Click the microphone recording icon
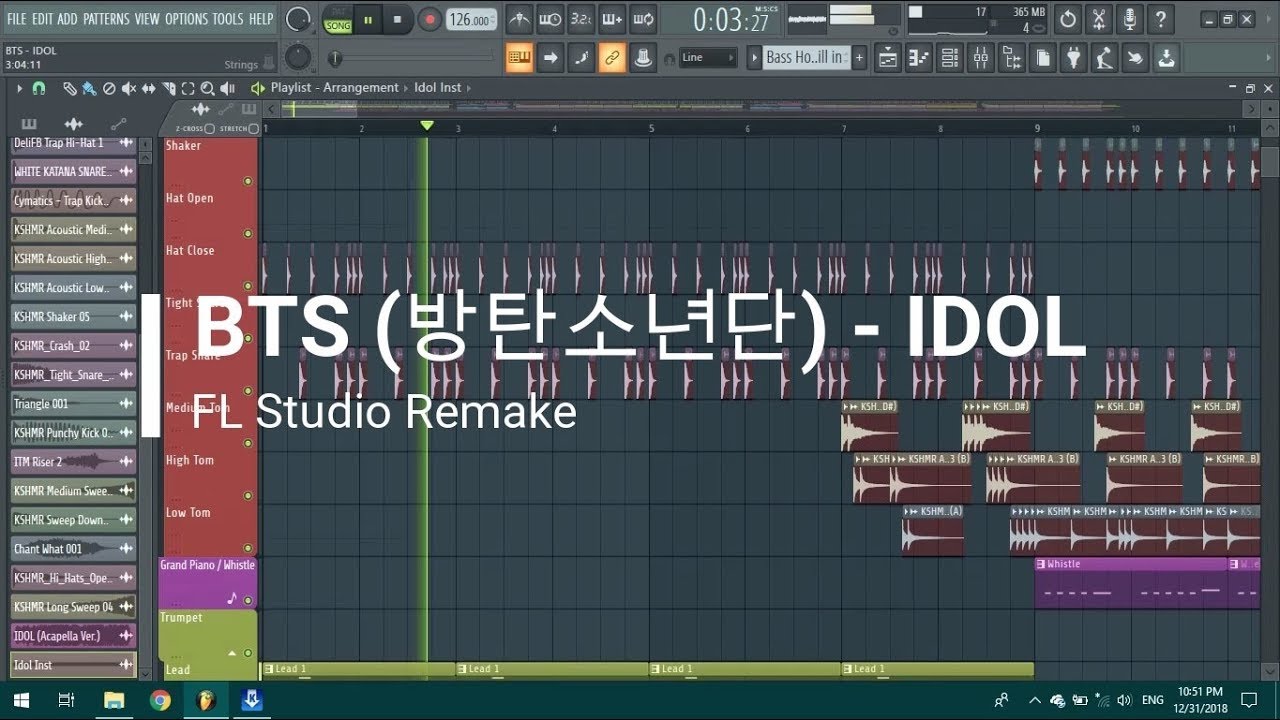This screenshot has width=1280, height=720. pos(1130,19)
